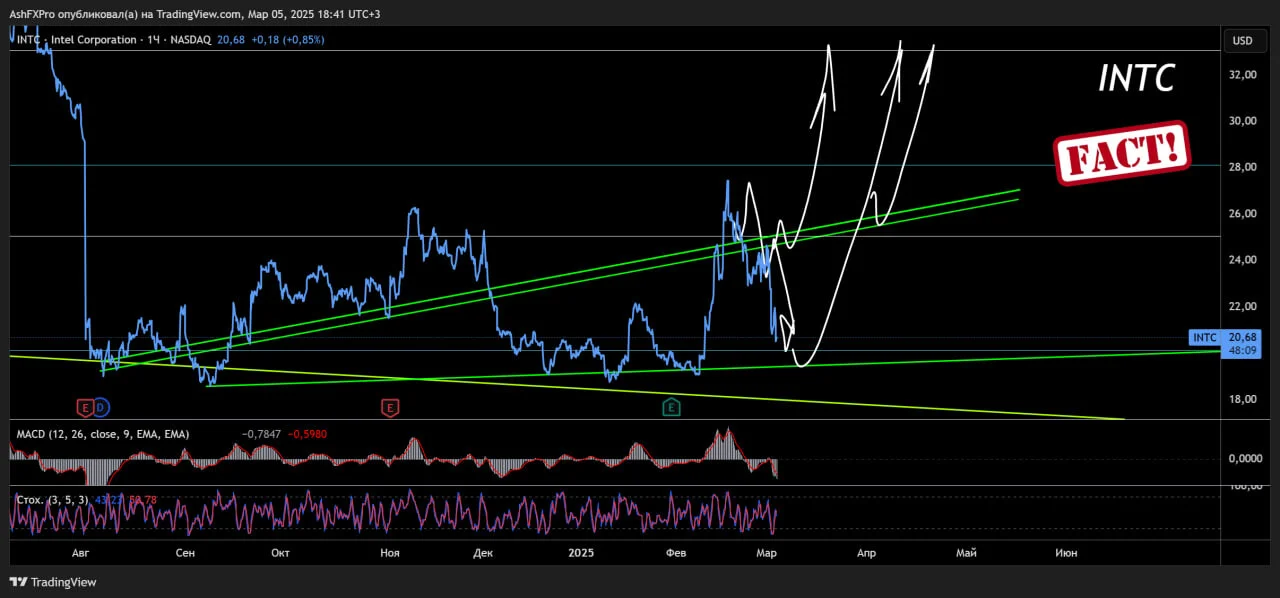The image size is (1280, 598).
Task: Click the MACD (12, 26, close, 9, EMA, EMA) legend
Action: [102, 434]
